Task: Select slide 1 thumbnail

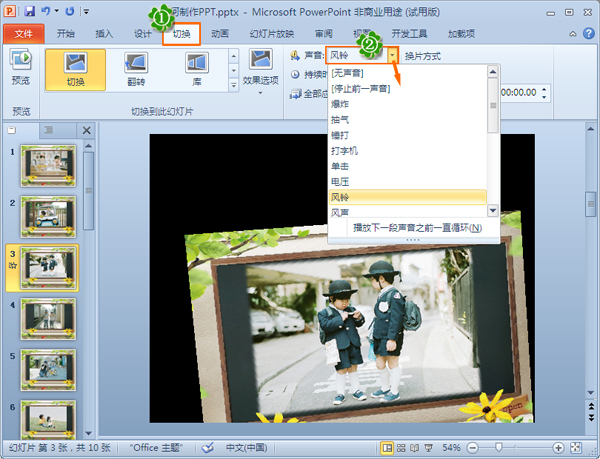Action: [48, 166]
